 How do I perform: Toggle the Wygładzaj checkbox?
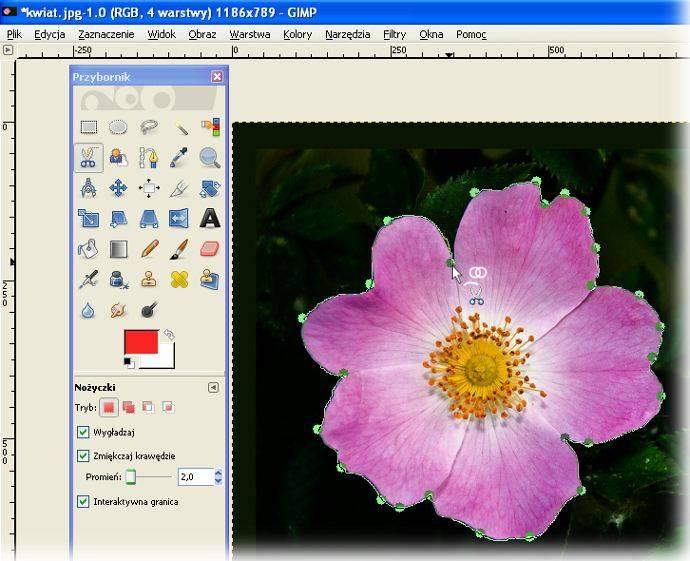[x=83, y=432]
